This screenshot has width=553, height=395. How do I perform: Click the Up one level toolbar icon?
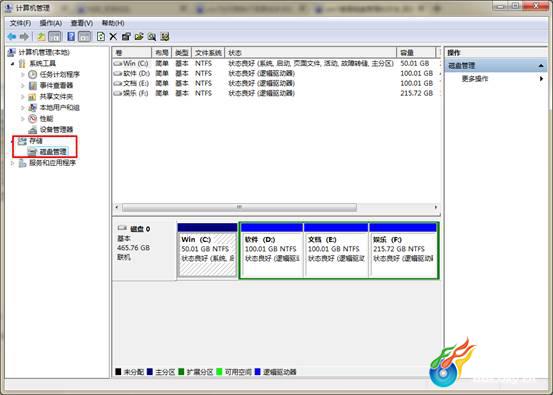(x=41, y=36)
